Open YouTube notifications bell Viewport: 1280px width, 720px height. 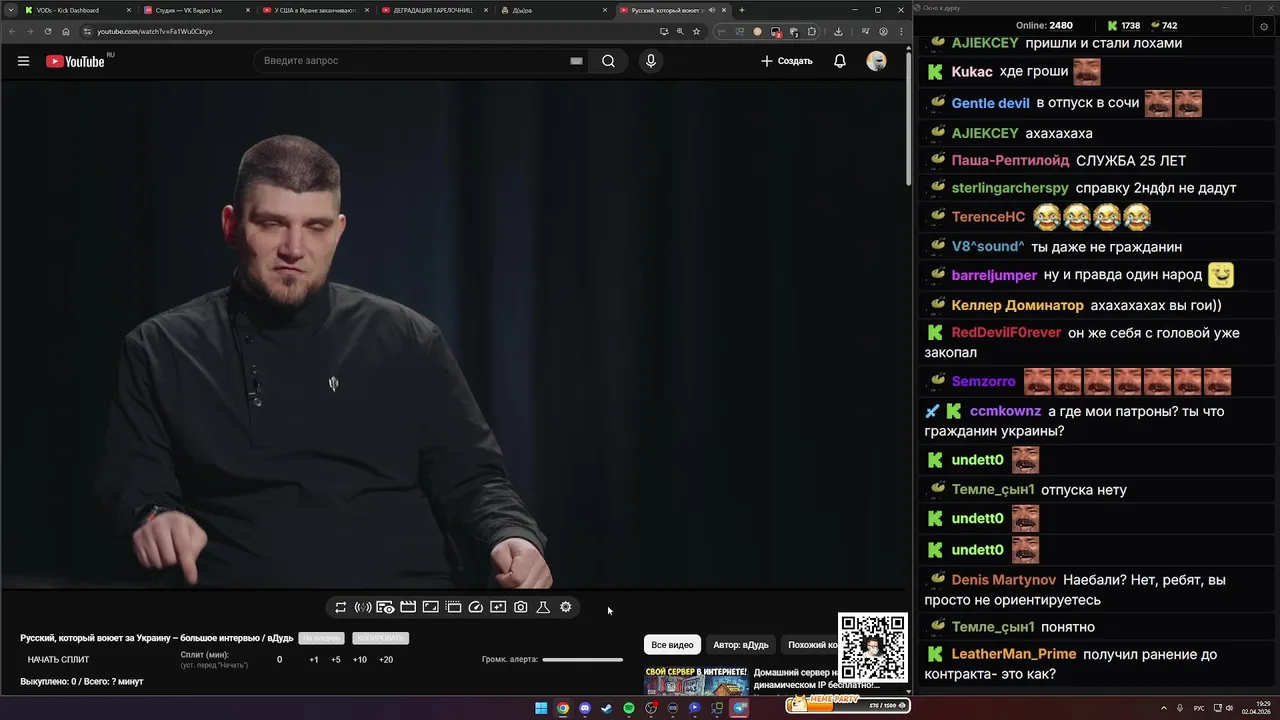click(840, 61)
